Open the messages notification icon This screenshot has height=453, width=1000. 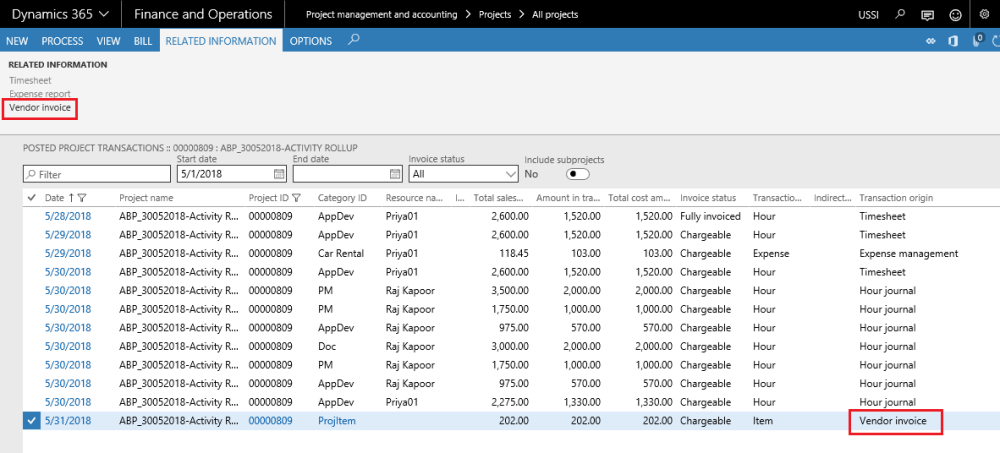(927, 14)
